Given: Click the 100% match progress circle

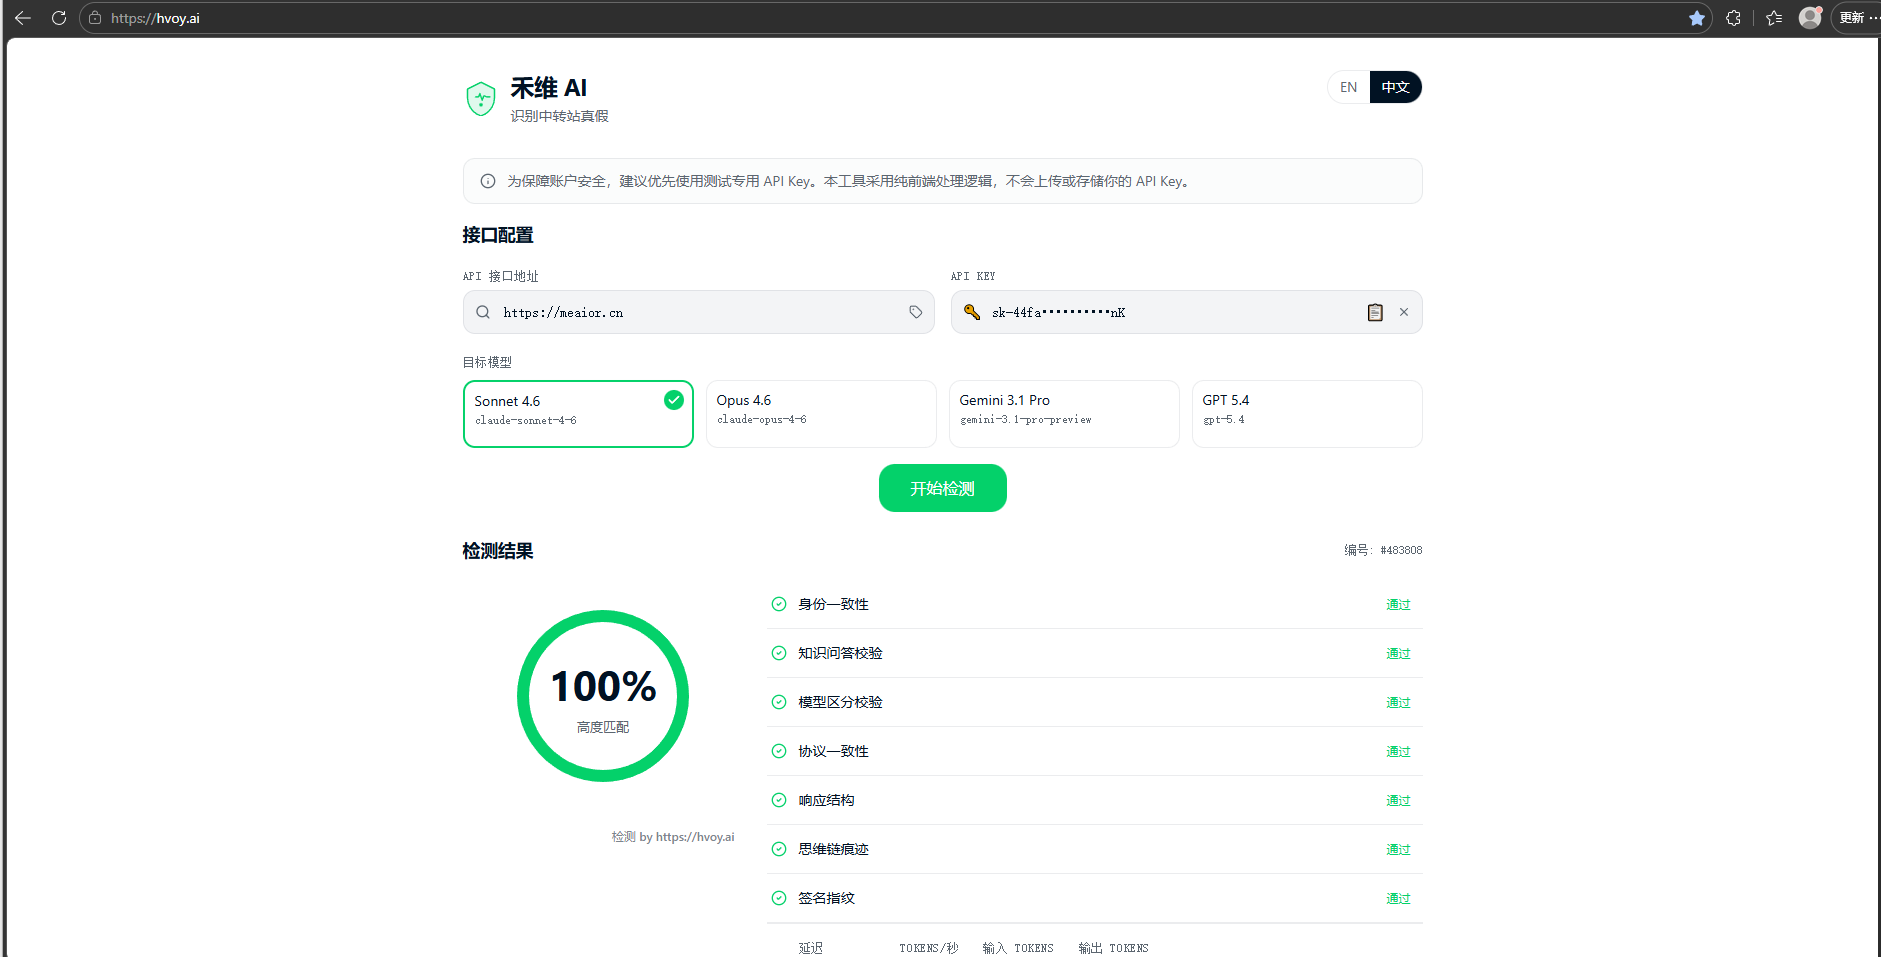Looking at the screenshot, I should pyautogui.click(x=602, y=695).
